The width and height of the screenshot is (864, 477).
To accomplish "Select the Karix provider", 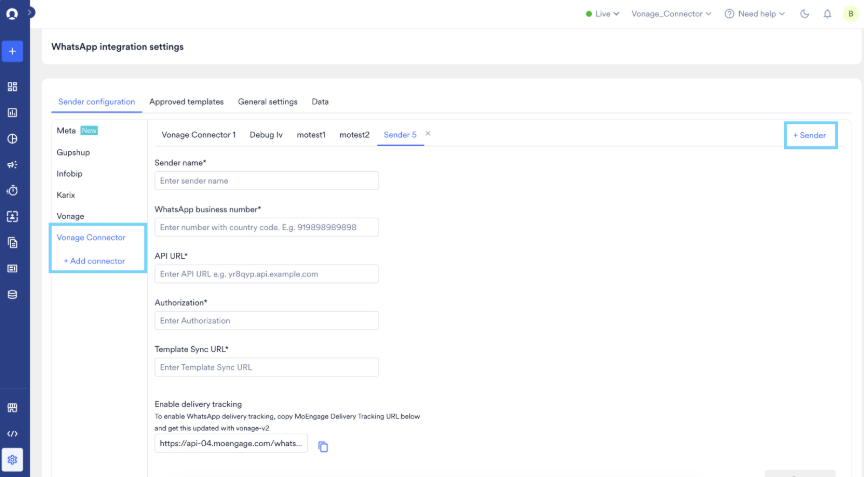I will point(66,195).
